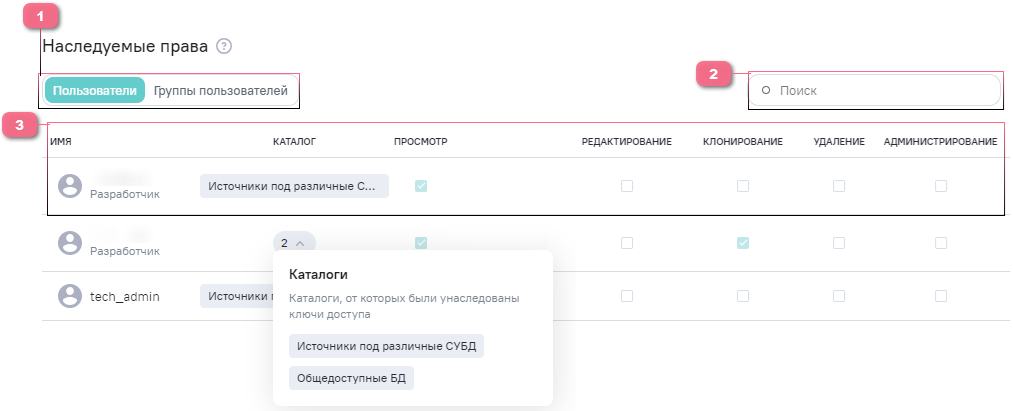Toggle Просмотр checkbox for first Разработчик

pos(421,186)
